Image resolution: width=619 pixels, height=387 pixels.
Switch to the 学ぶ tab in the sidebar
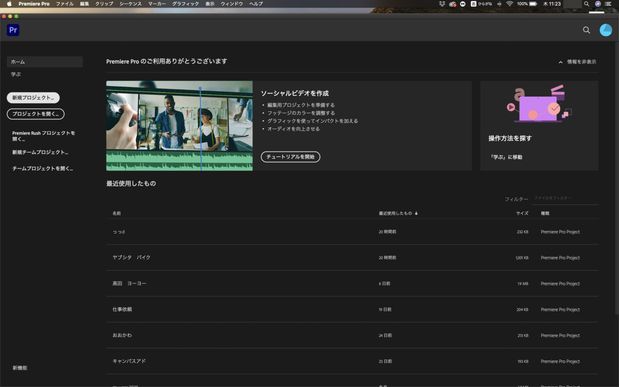point(16,74)
